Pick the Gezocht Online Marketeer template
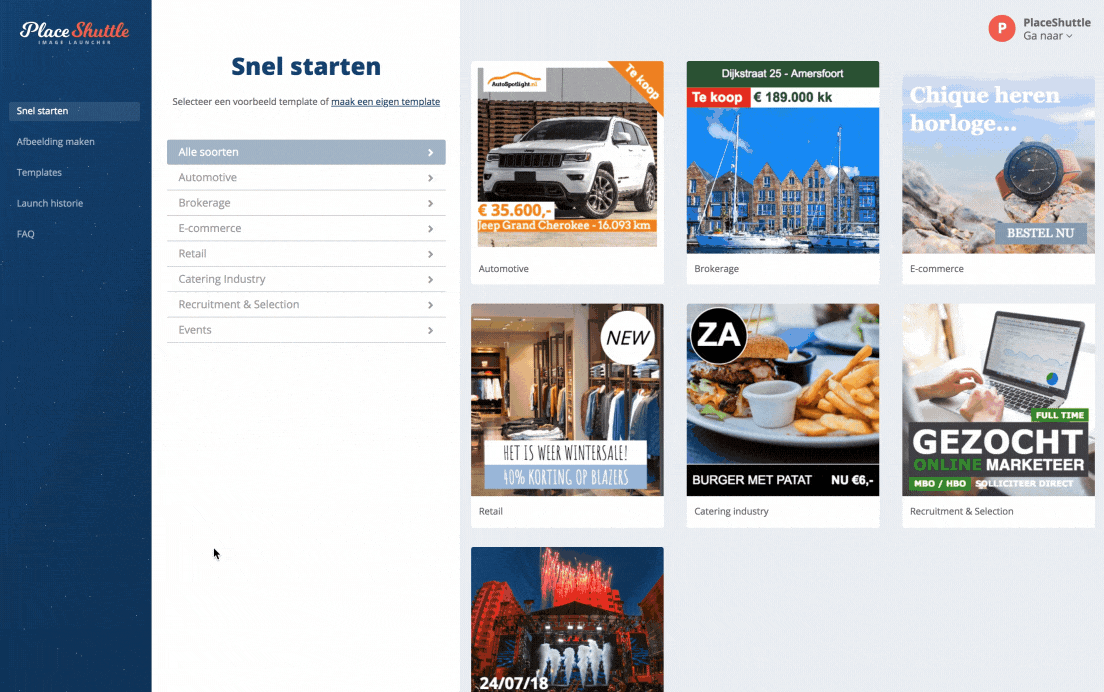1104x692 pixels. (998, 400)
